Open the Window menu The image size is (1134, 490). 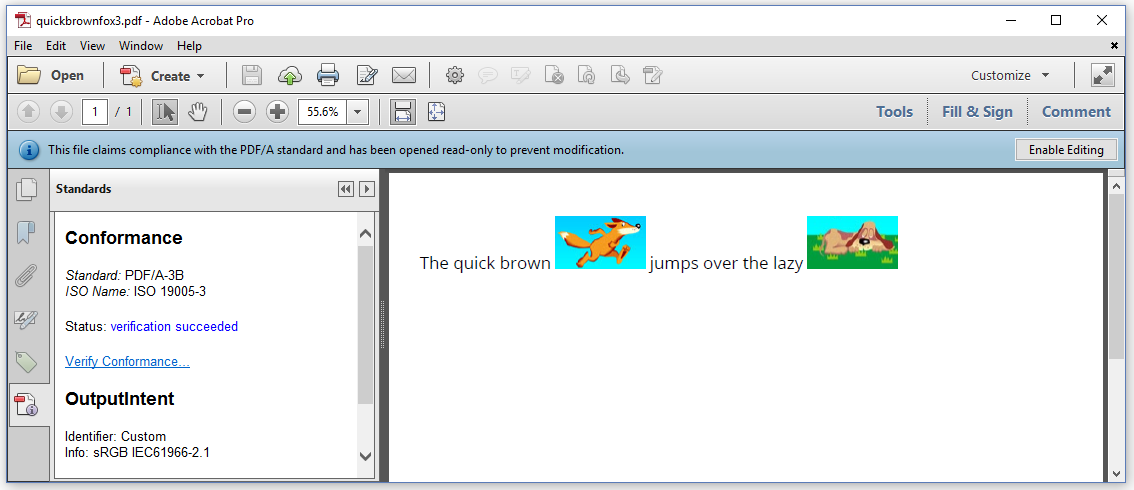(141, 46)
